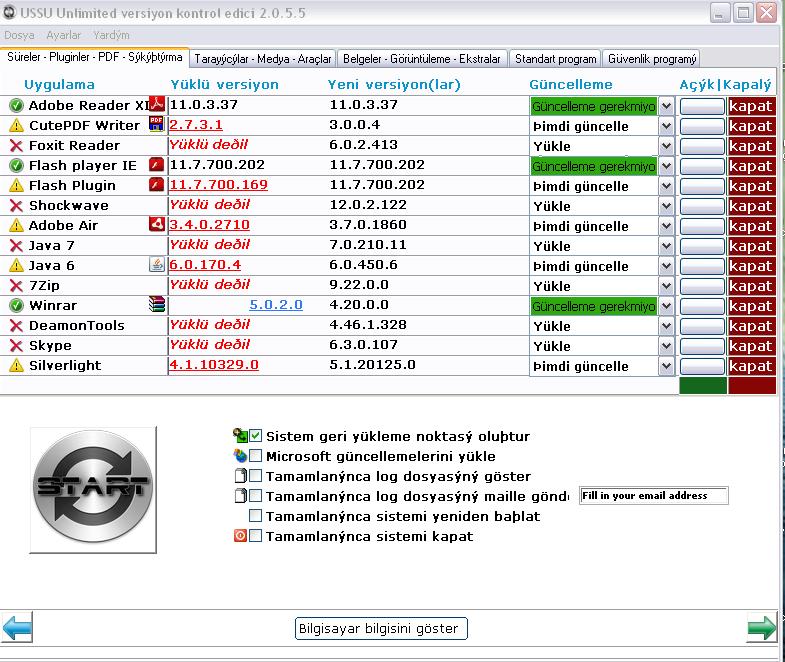
Task: Click green check icon beside Winrar
Action: (x=17, y=305)
